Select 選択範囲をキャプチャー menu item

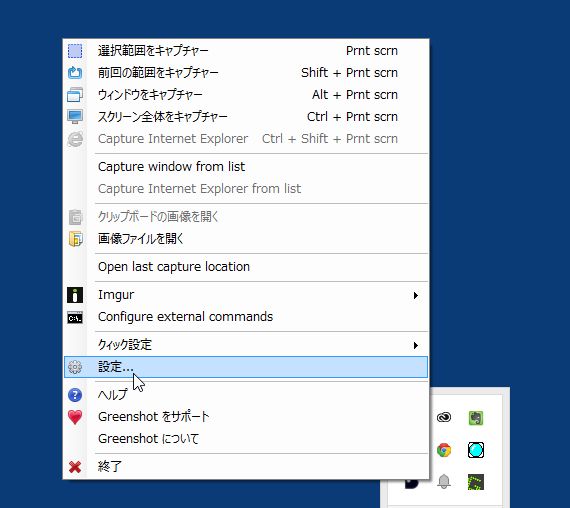click(x=246, y=51)
